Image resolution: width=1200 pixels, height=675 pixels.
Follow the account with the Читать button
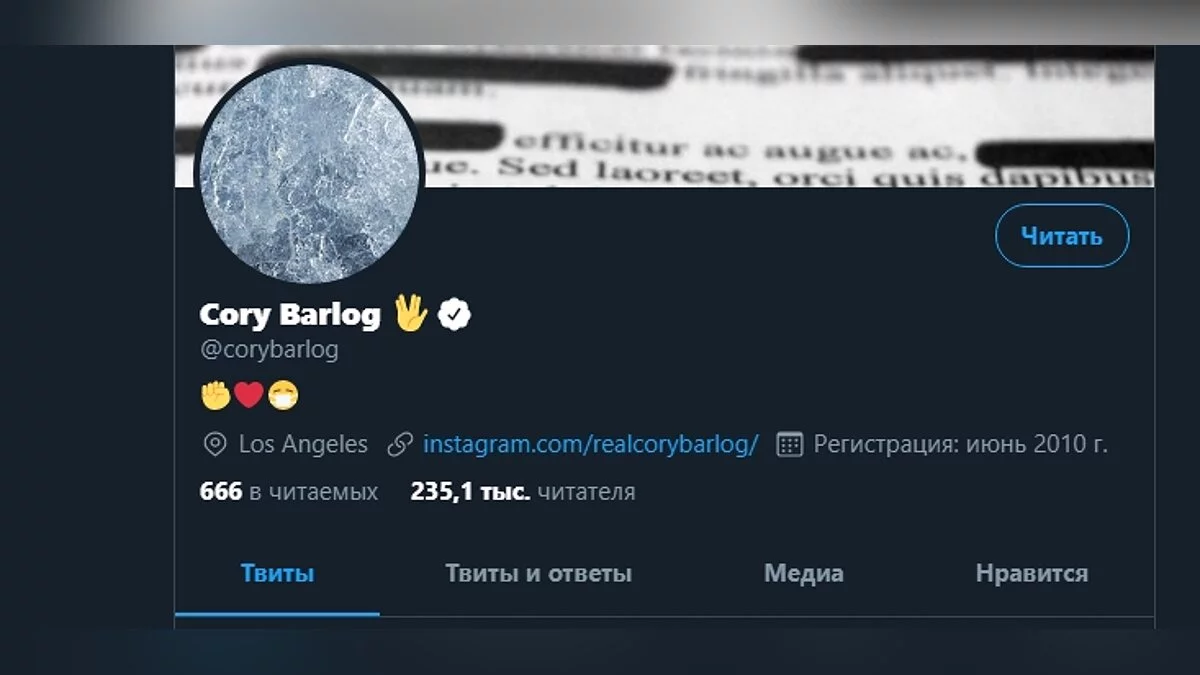1062,236
